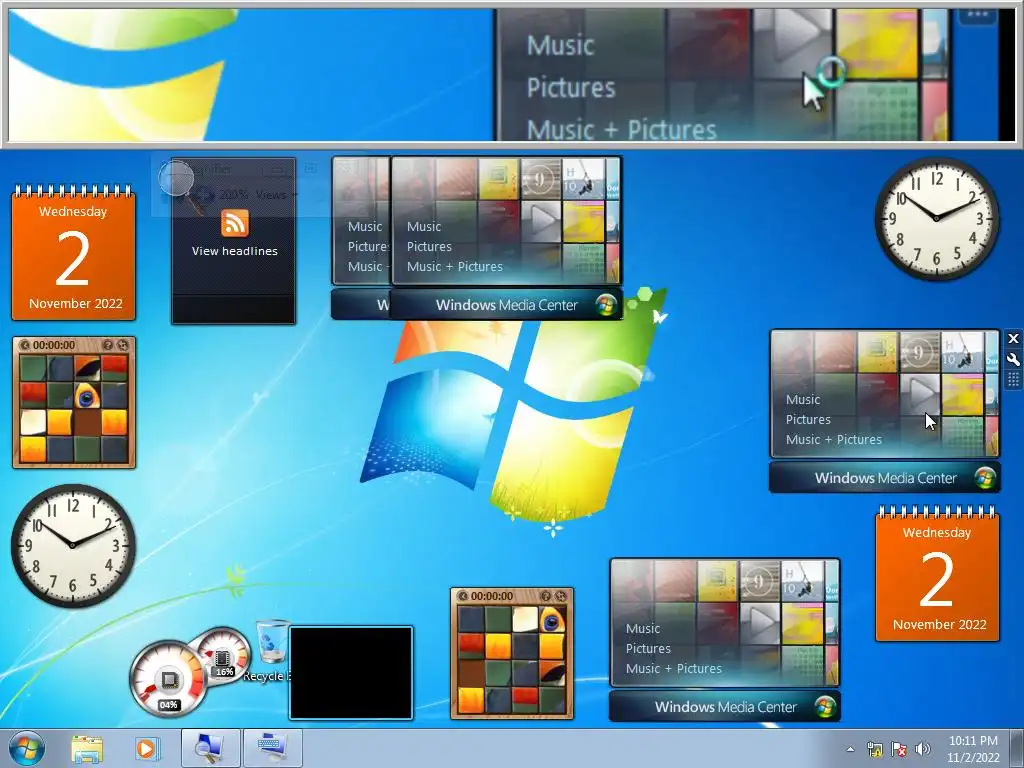Pause timer icon on puzzle beside slide show
Screen dimensions: 1024x768
tap(463, 596)
